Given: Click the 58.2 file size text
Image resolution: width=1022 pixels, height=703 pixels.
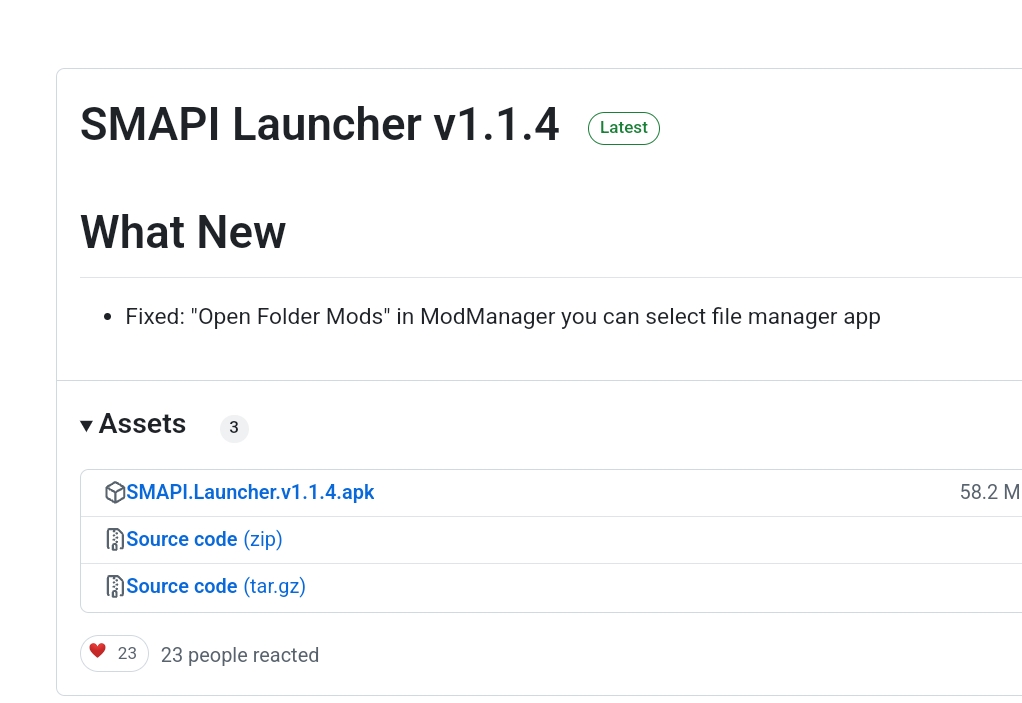Looking at the screenshot, I should pyautogui.click(x=990, y=492).
